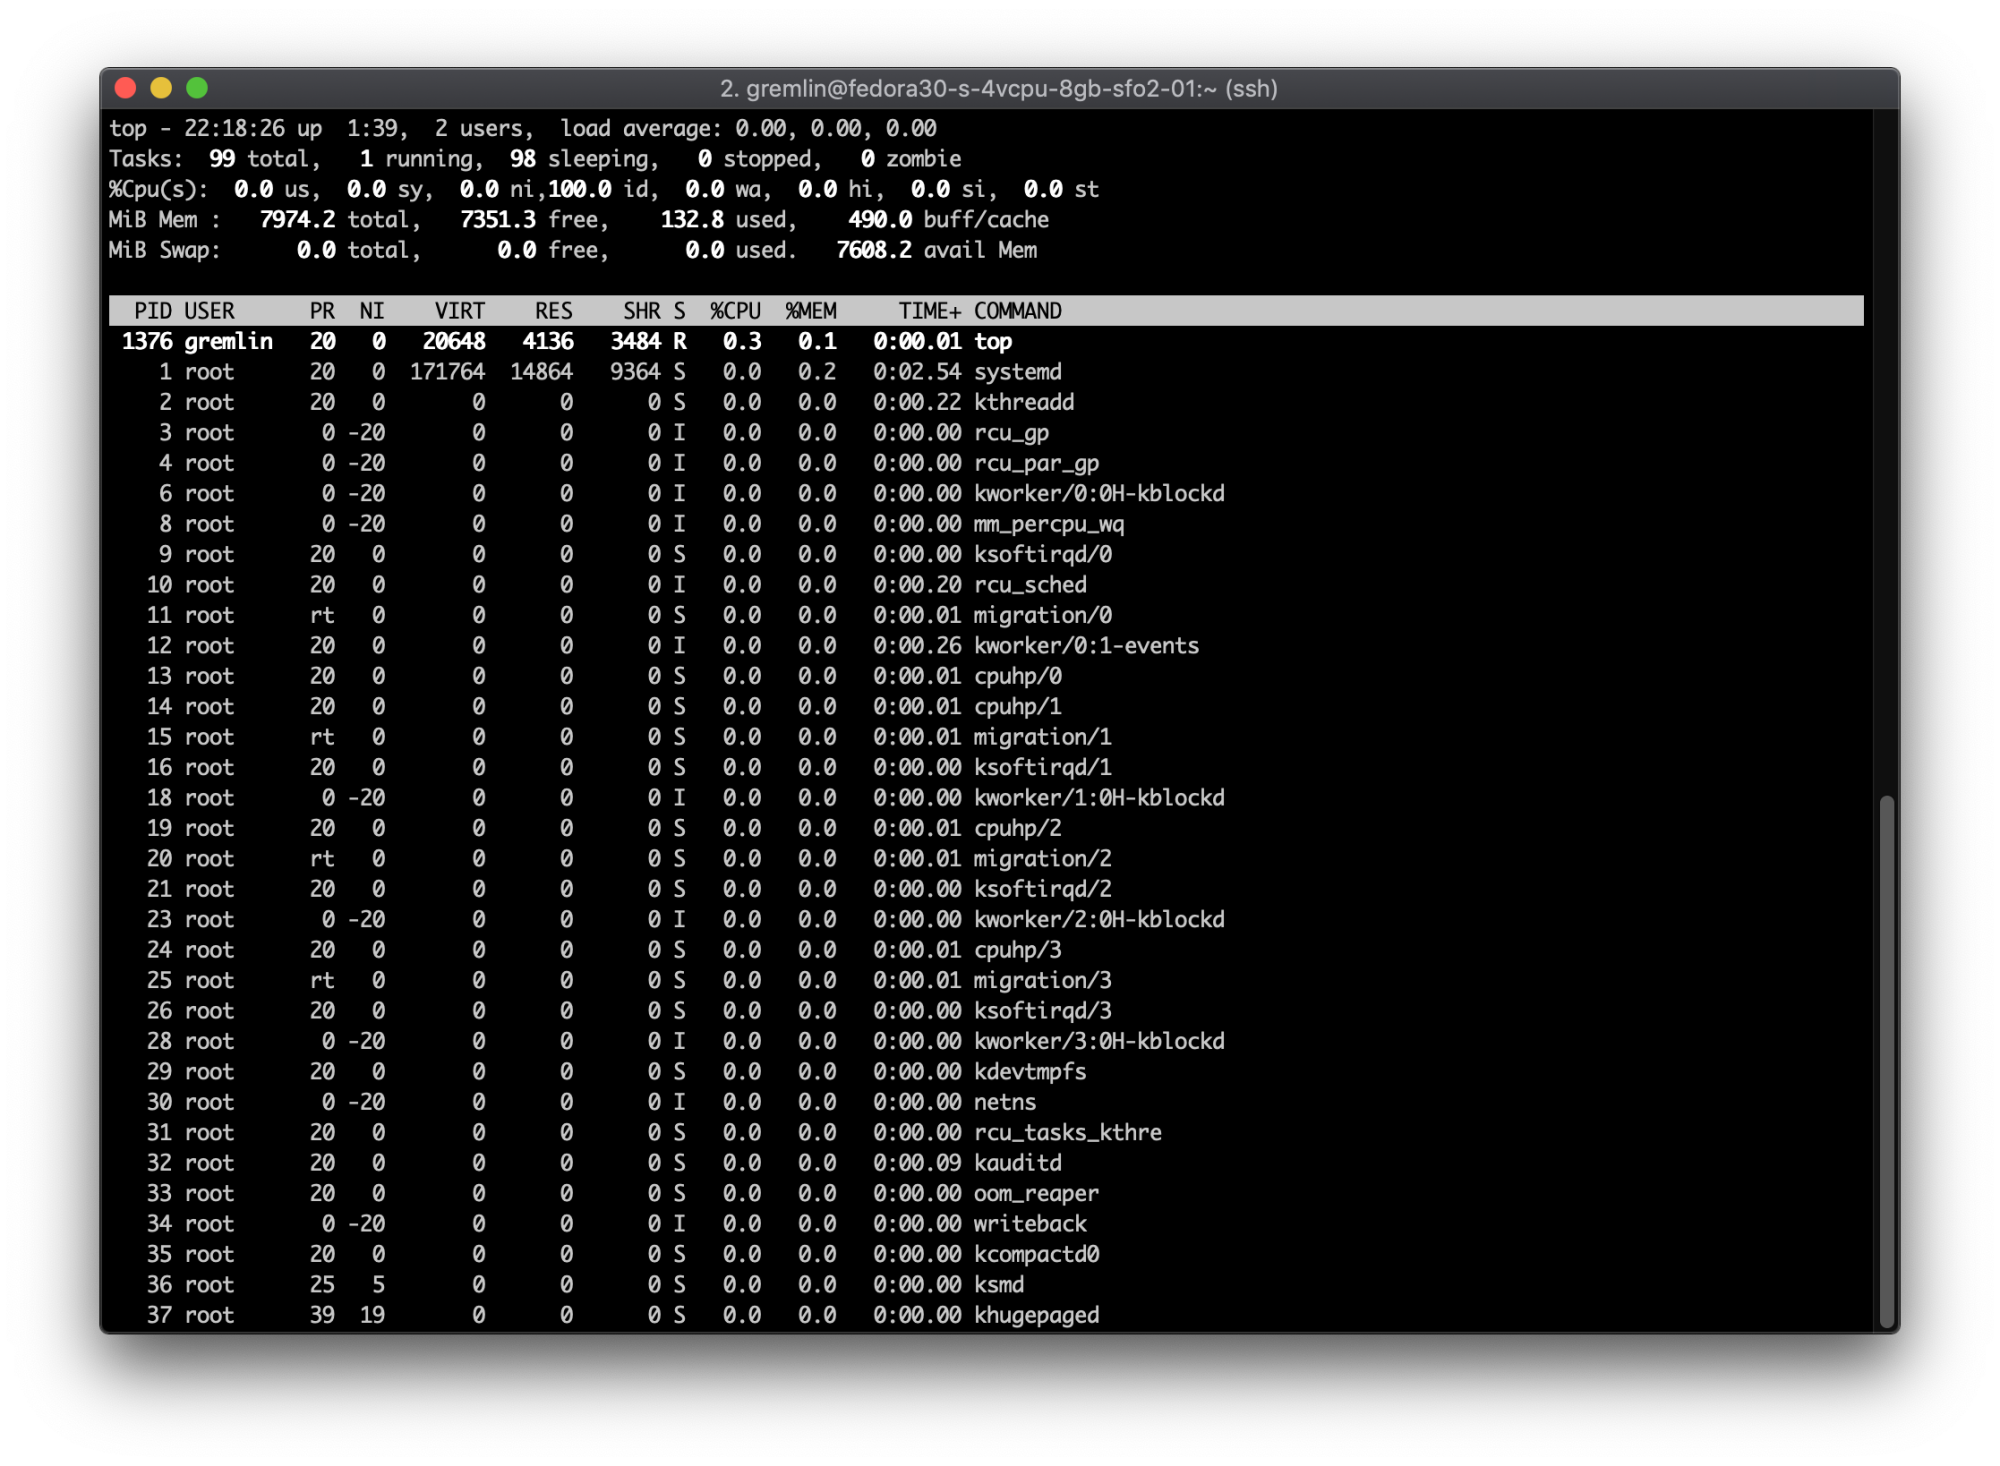Screen dimensions: 2000x1466
Task: Click the RES column header
Action: (554, 311)
